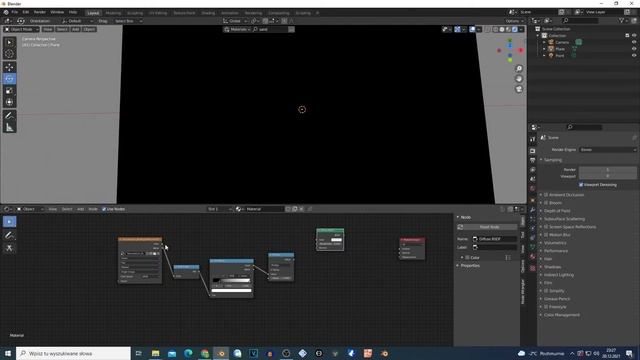Click the color ramp gradient bar in node

[231, 280]
